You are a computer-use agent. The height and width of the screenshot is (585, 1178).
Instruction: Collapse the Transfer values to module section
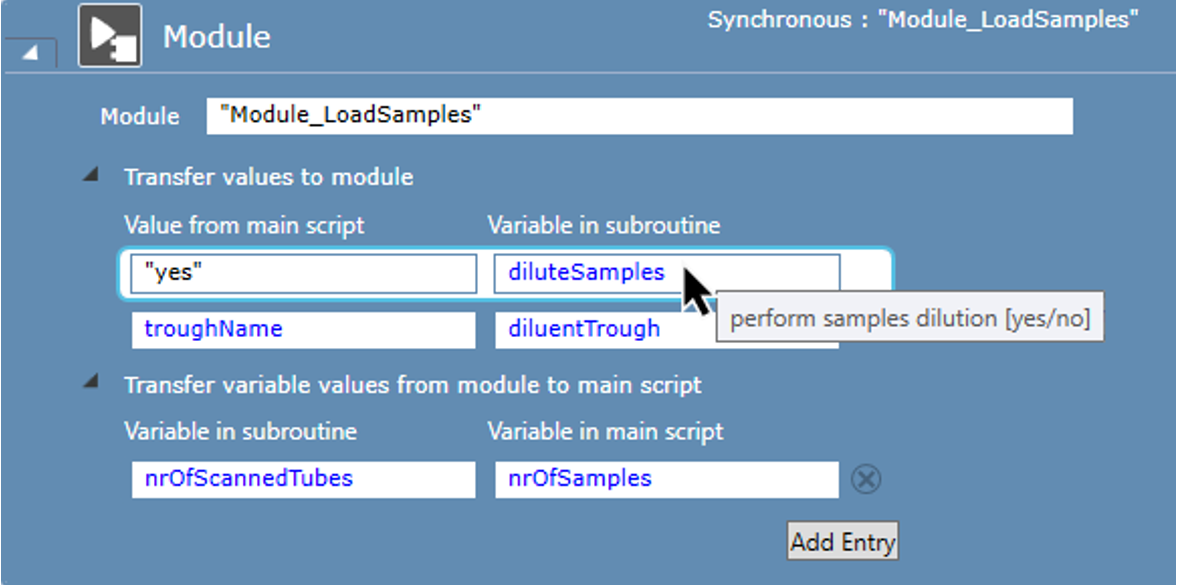(x=92, y=175)
